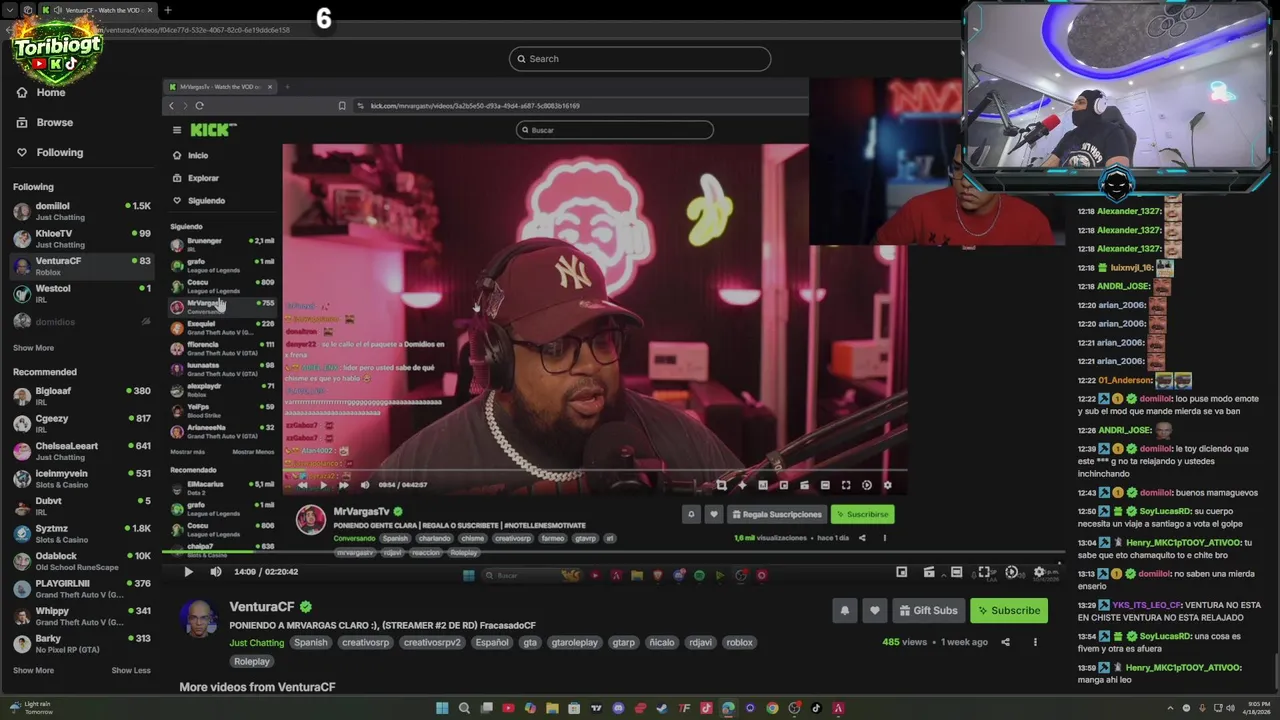Screen dimensions: 1280x720
Task: Open Windows taskbar search
Action: pos(464,709)
